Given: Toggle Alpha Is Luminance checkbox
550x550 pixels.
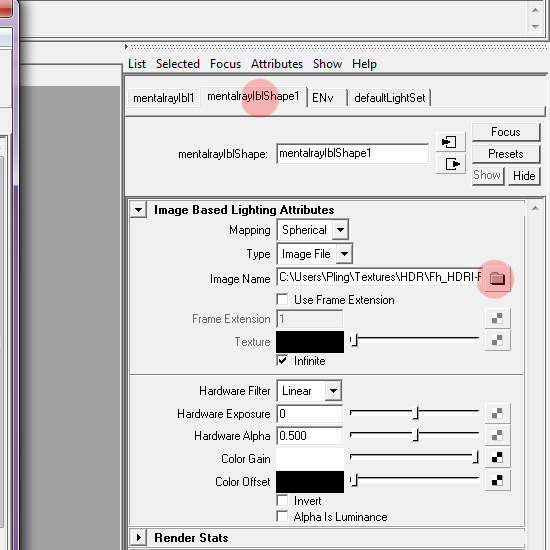Looking at the screenshot, I should [x=282, y=516].
